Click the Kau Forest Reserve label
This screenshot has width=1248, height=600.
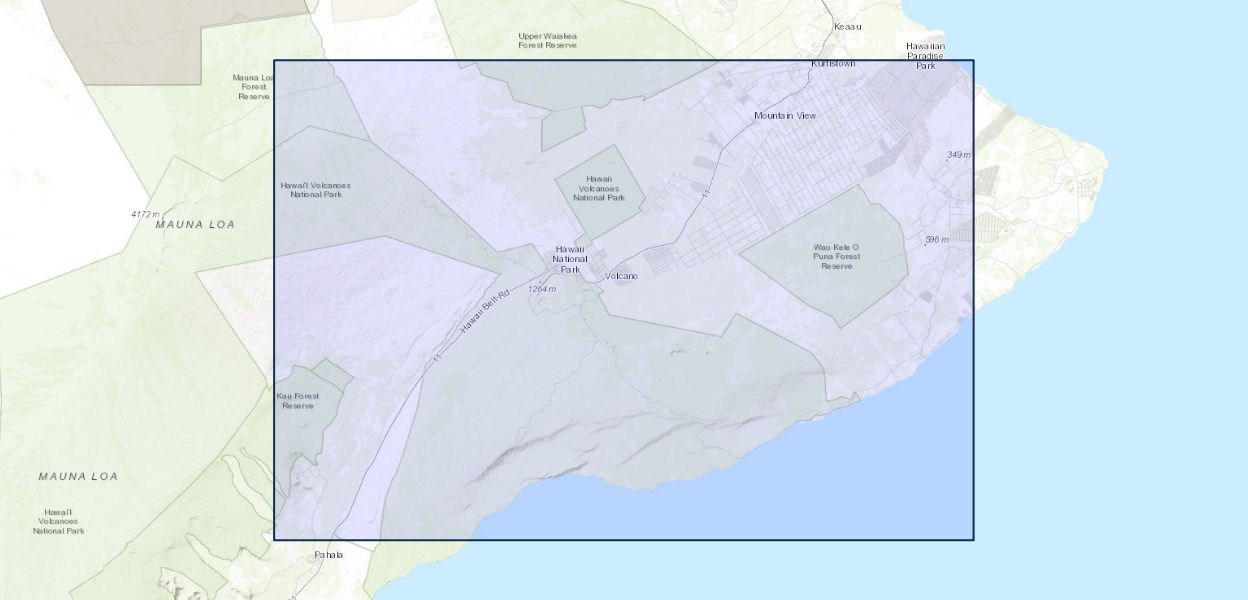298,401
